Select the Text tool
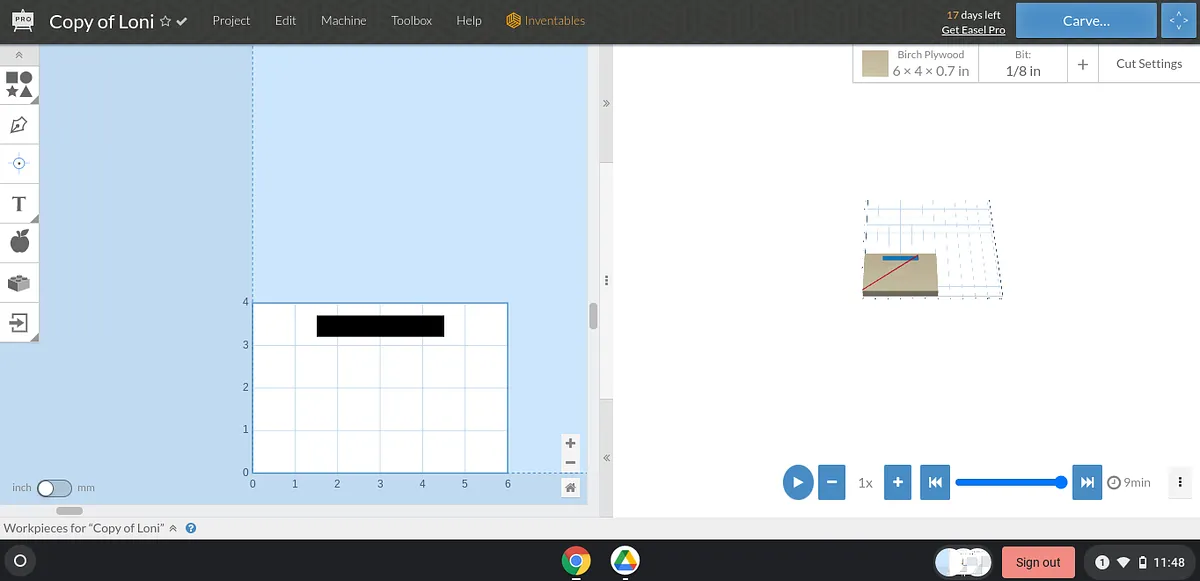This screenshot has height=581, width=1200. click(x=19, y=204)
